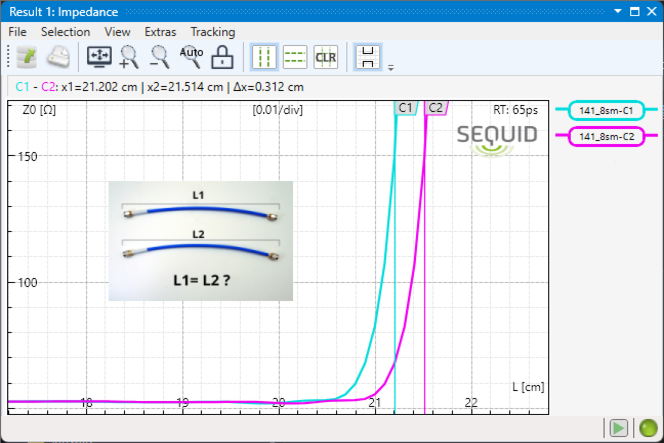The height and width of the screenshot is (443, 664).
Task: Enable Auto zoom scaling
Action: [191, 56]
